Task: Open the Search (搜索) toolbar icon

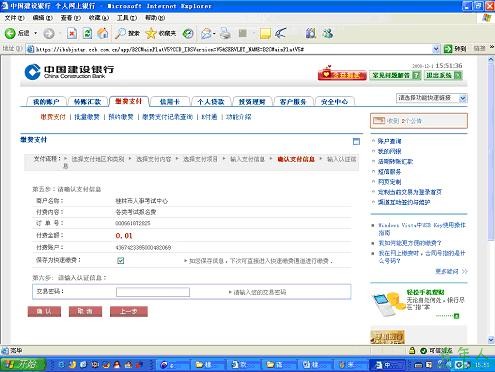Action: [120, 33]
